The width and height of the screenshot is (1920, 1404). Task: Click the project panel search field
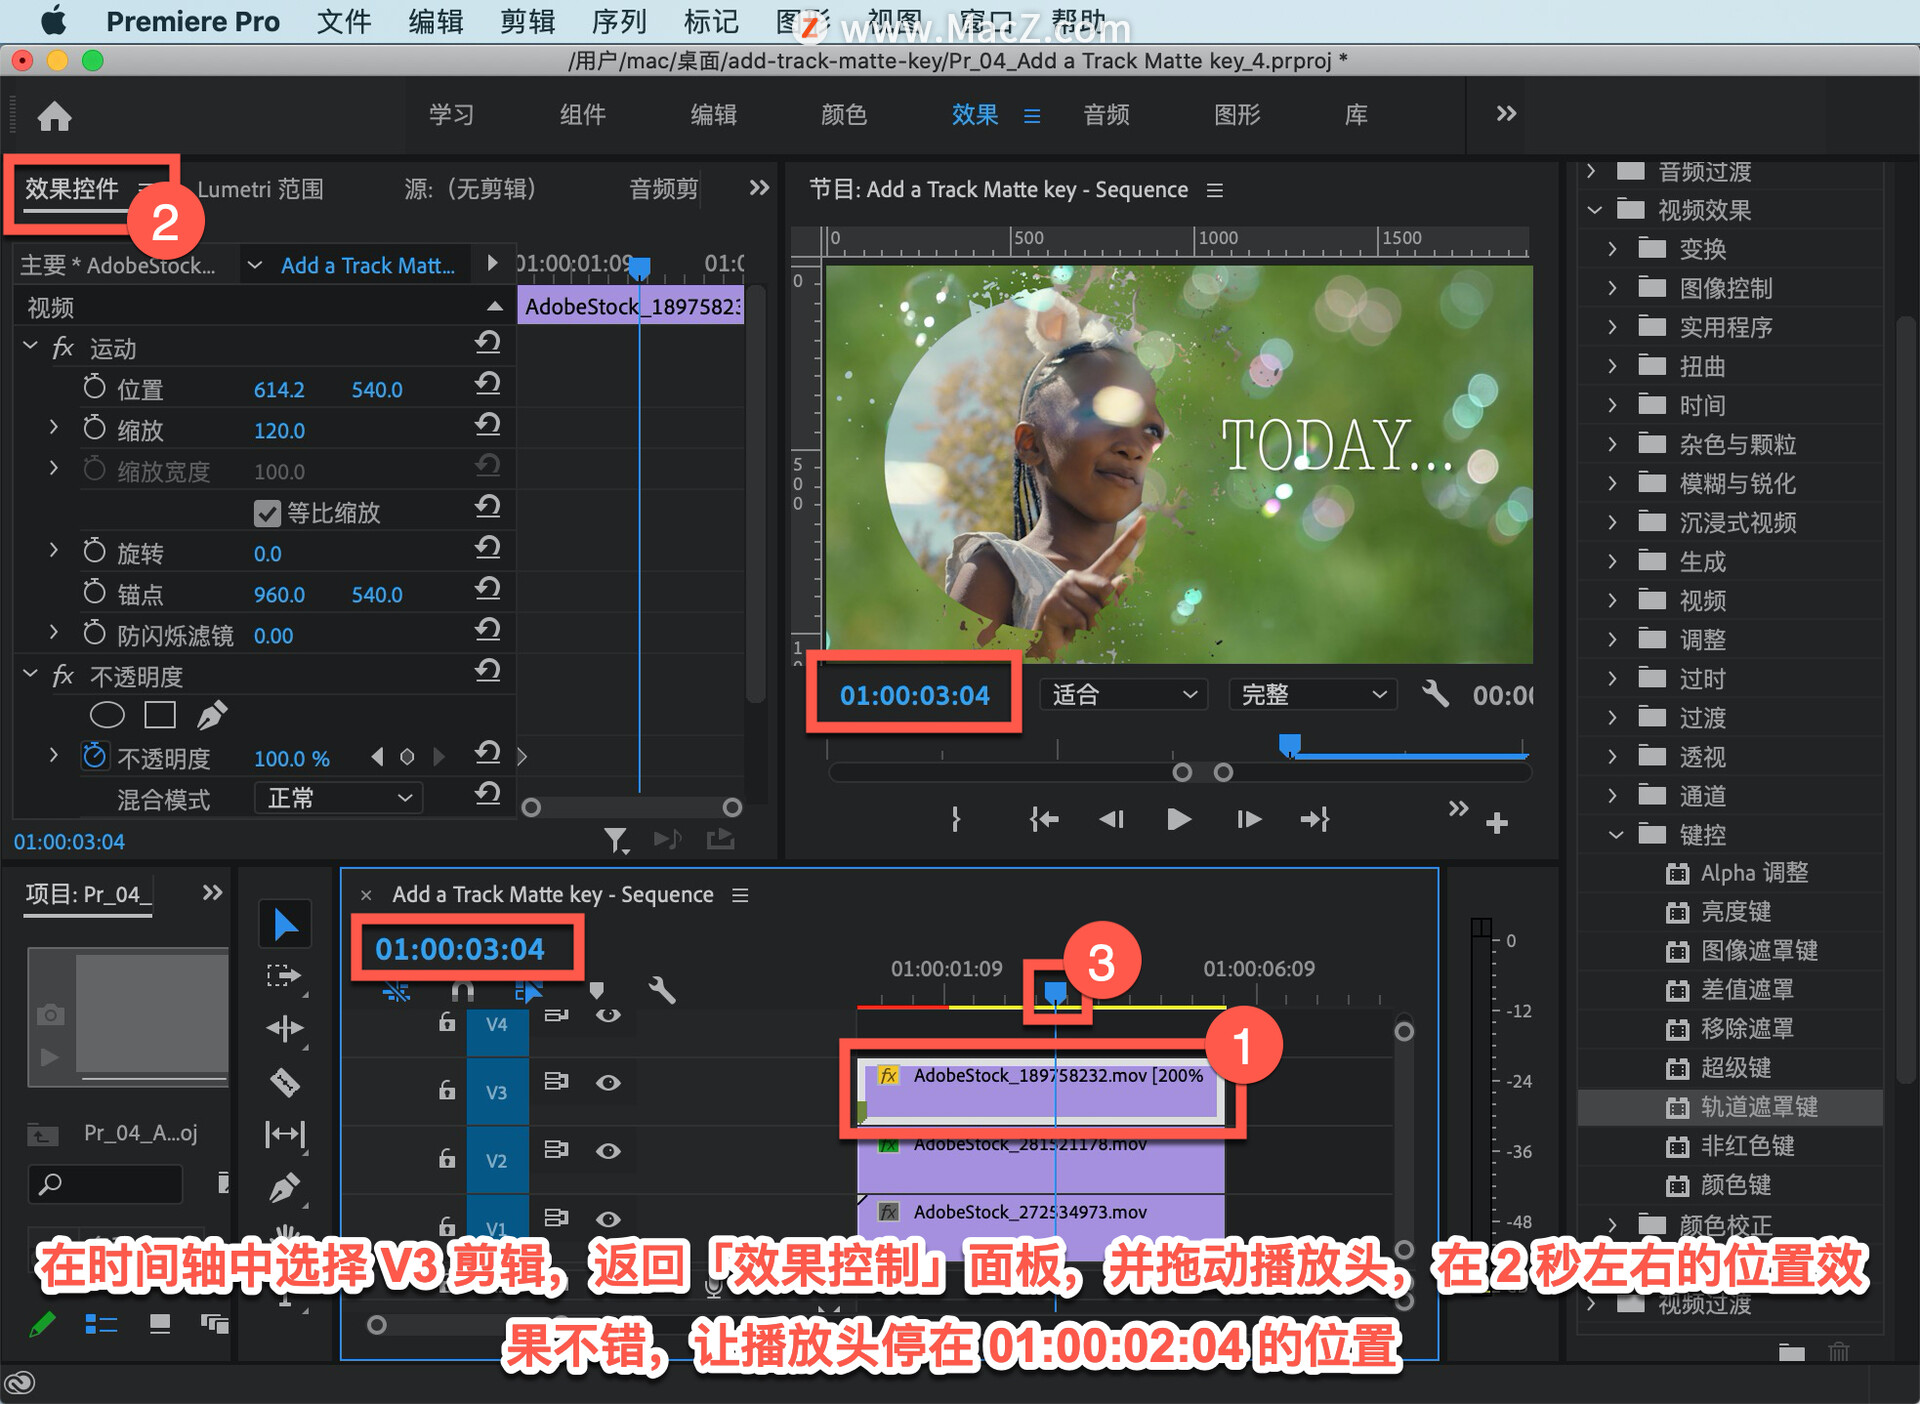coord(105,1185)
